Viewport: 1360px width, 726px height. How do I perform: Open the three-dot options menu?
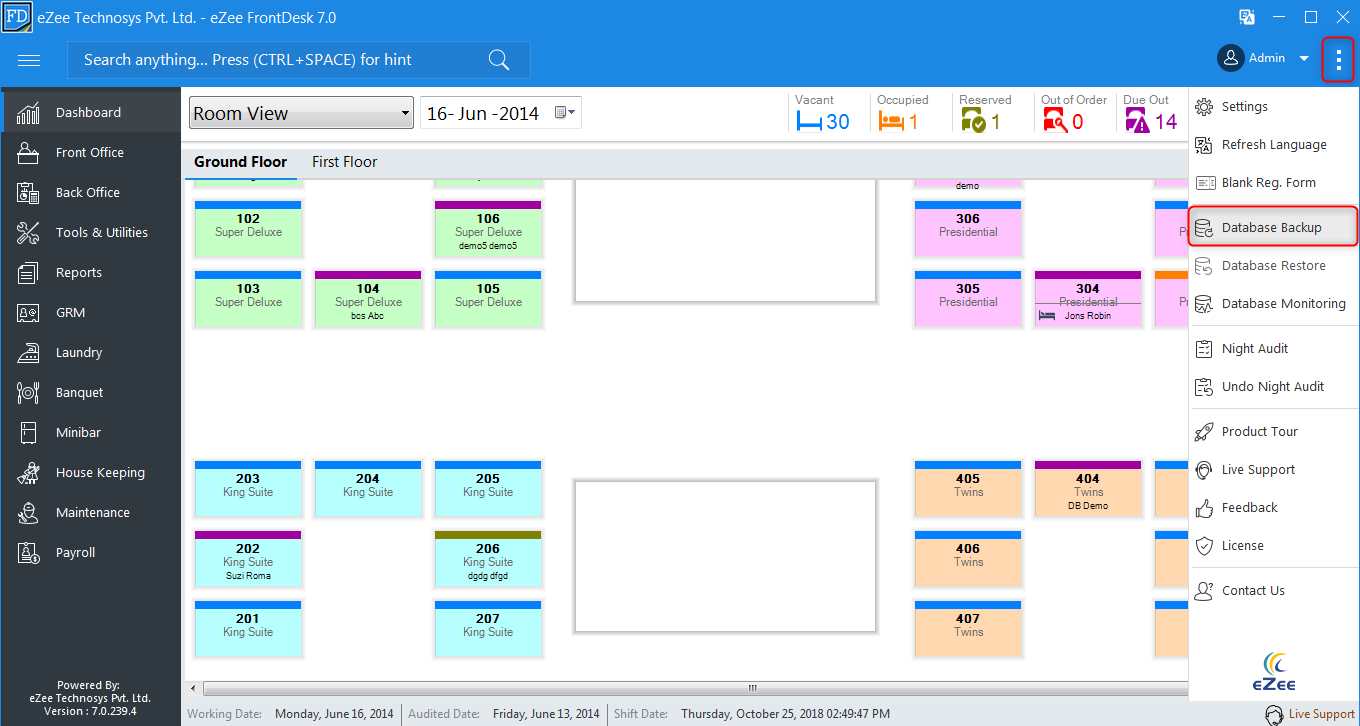1338,59
